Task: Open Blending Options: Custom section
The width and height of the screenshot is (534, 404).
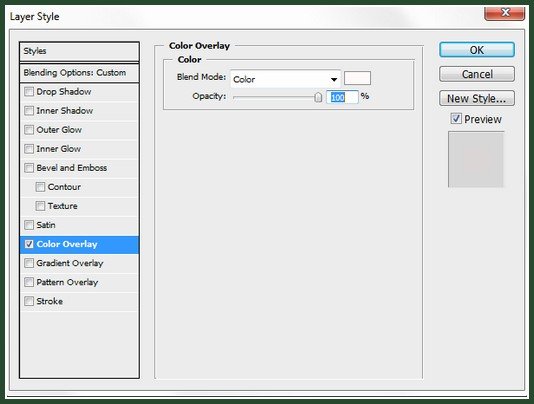Action: click(79, 73)
